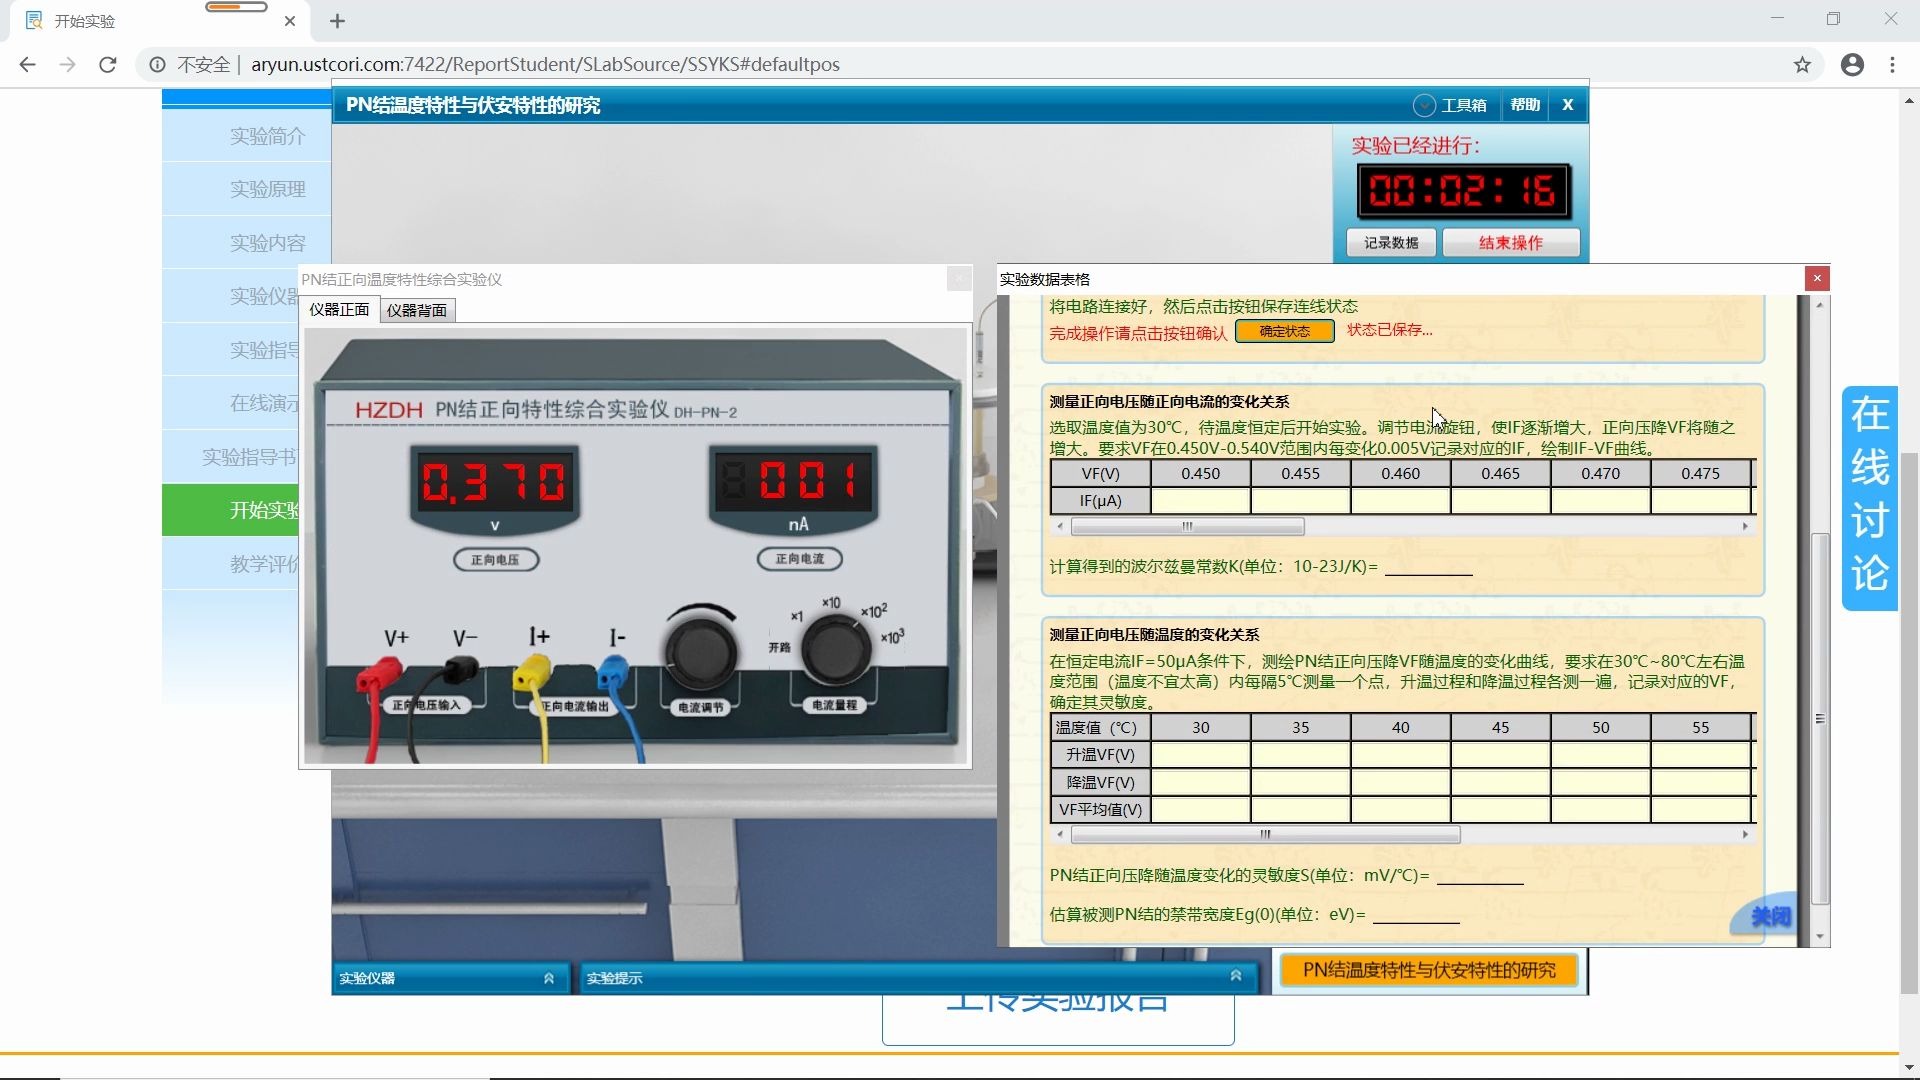This screenshot has width=1920, height=1080.
Task: Select the 仪器正面 tab
Action: click(339, 310)
